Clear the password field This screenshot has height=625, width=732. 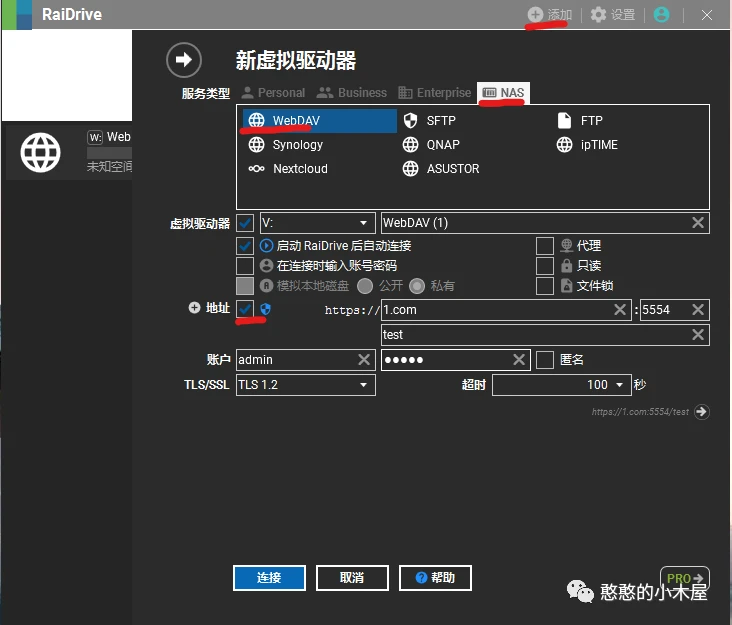(x=519, y=359)
